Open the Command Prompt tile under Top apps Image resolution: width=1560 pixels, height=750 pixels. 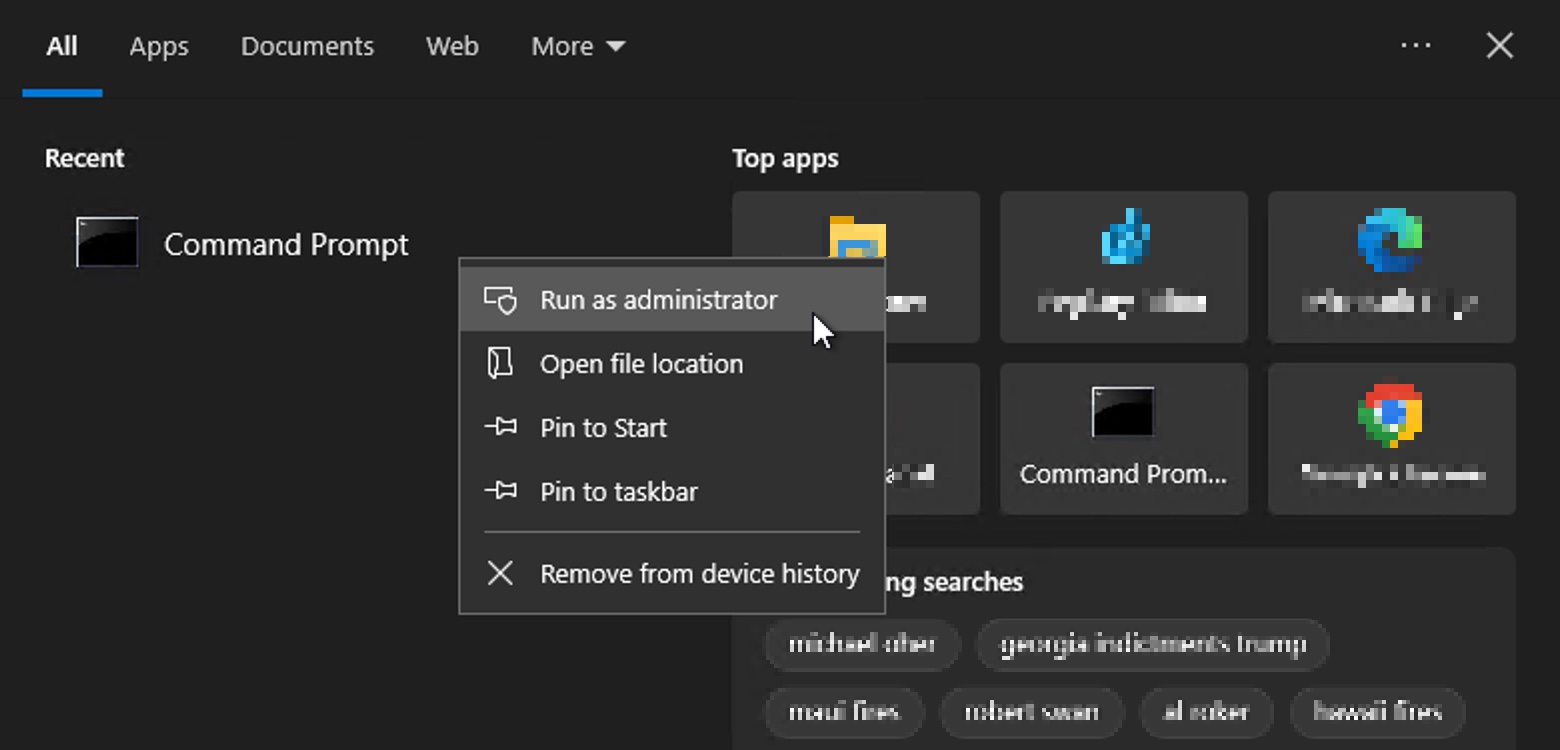[x=1123, y=438]
